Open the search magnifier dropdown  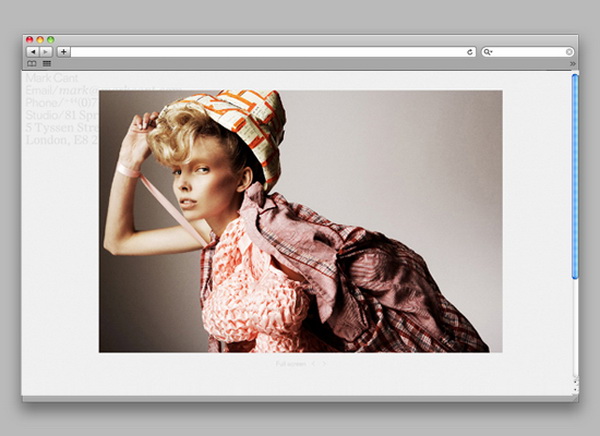tap(487, 52)
